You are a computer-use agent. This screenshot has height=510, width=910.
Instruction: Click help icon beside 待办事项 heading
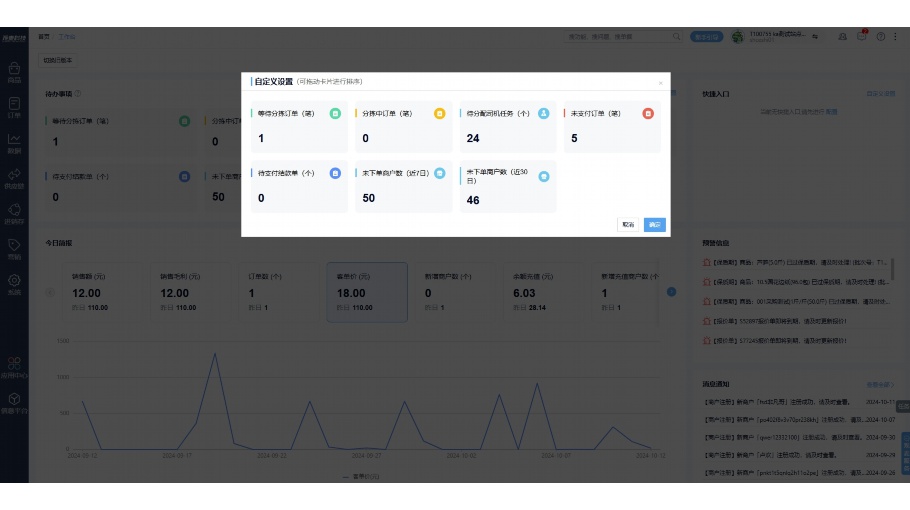pos(78,93)
